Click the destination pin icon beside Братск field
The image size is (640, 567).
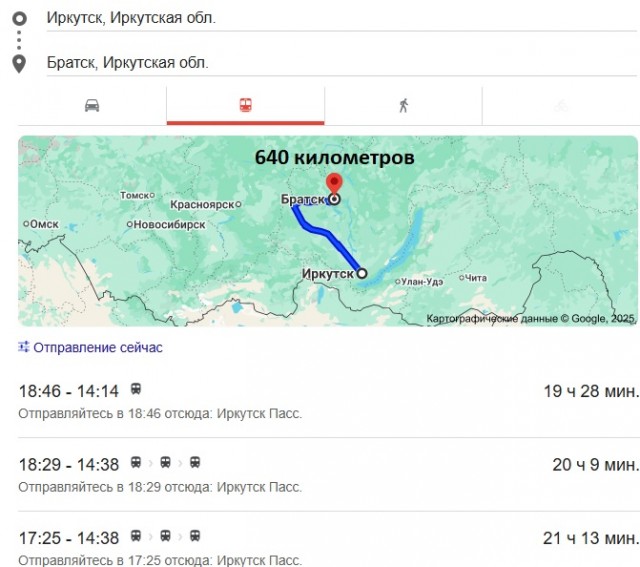[19, 64]
